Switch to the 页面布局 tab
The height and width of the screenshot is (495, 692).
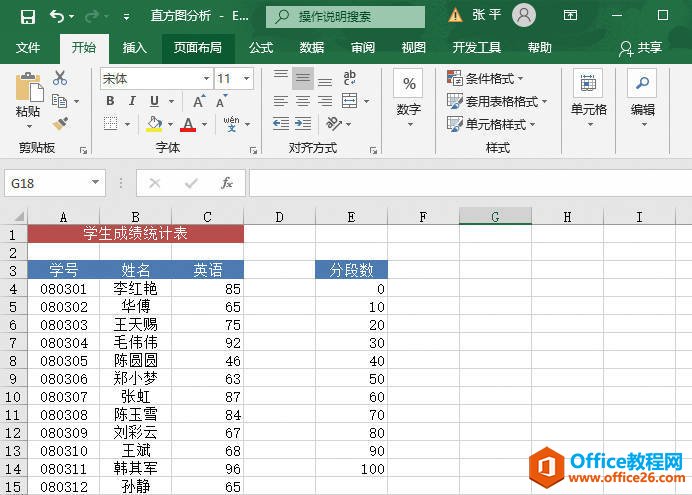click(197, 48)
